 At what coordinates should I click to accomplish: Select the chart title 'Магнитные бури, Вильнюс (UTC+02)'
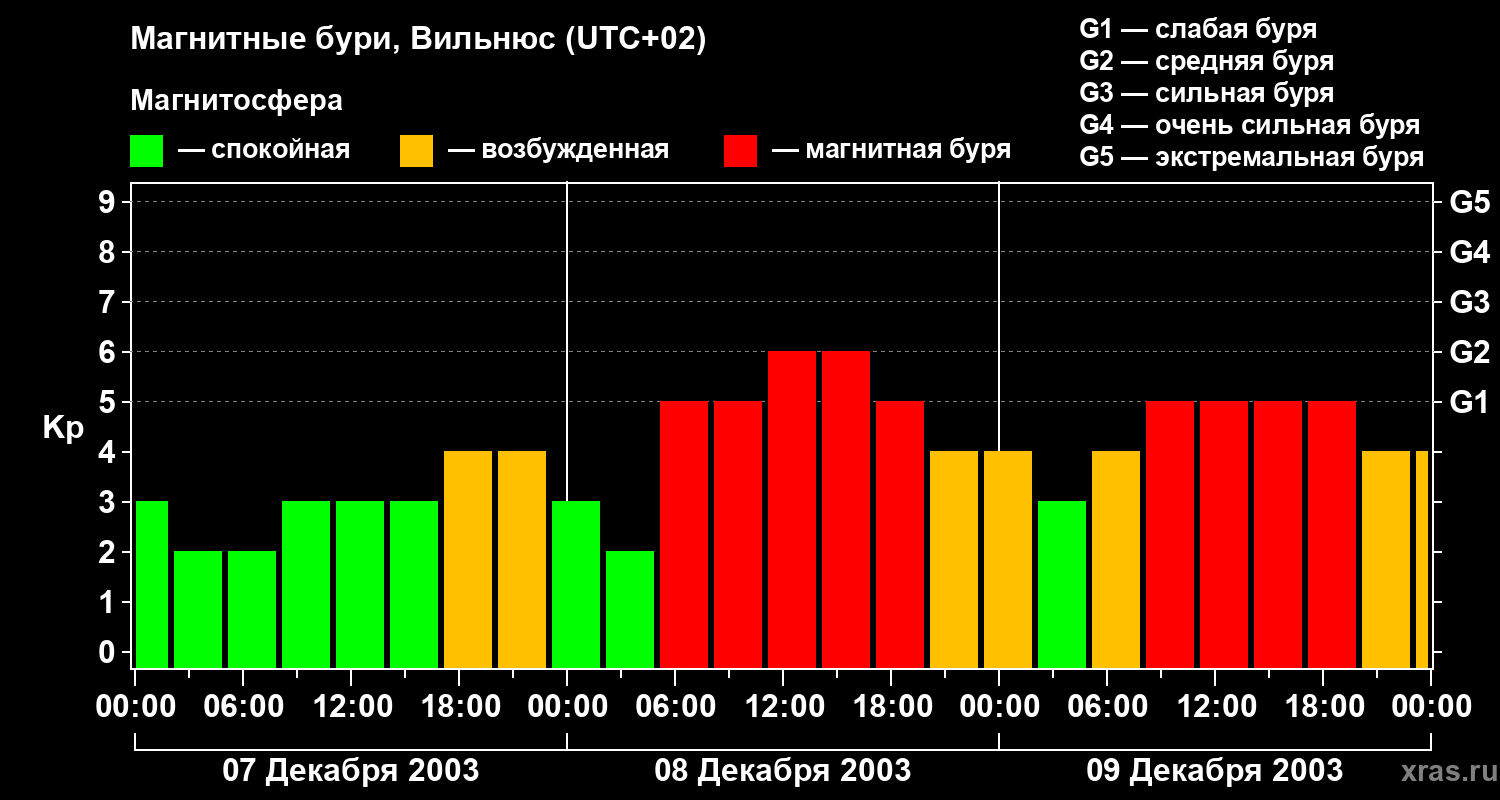tap(418, 40)
